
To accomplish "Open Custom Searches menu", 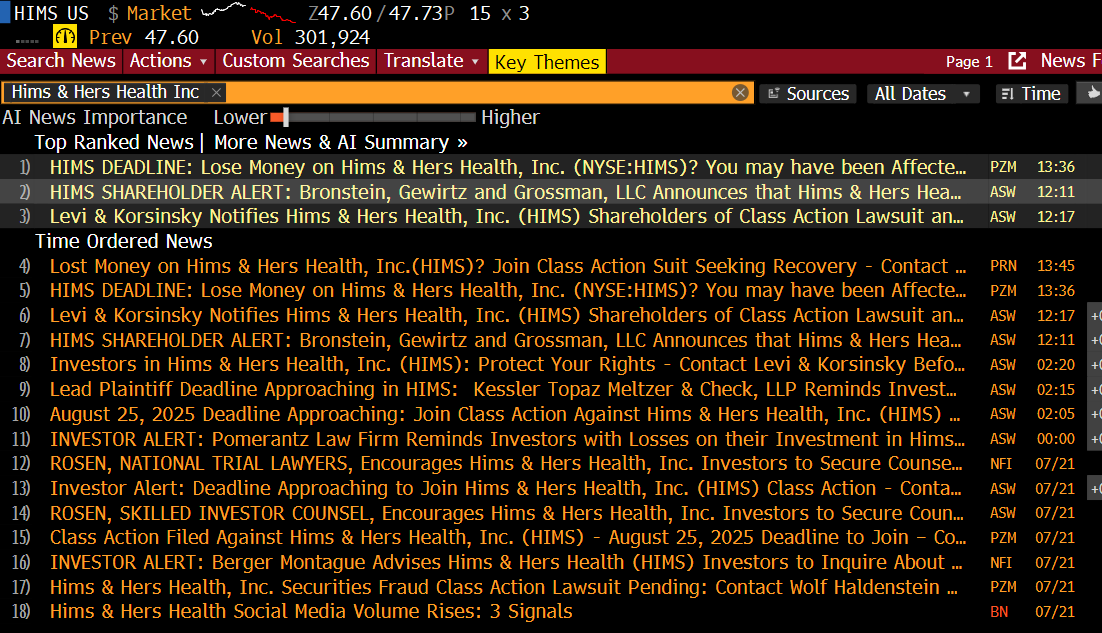I will click(296, 61).
